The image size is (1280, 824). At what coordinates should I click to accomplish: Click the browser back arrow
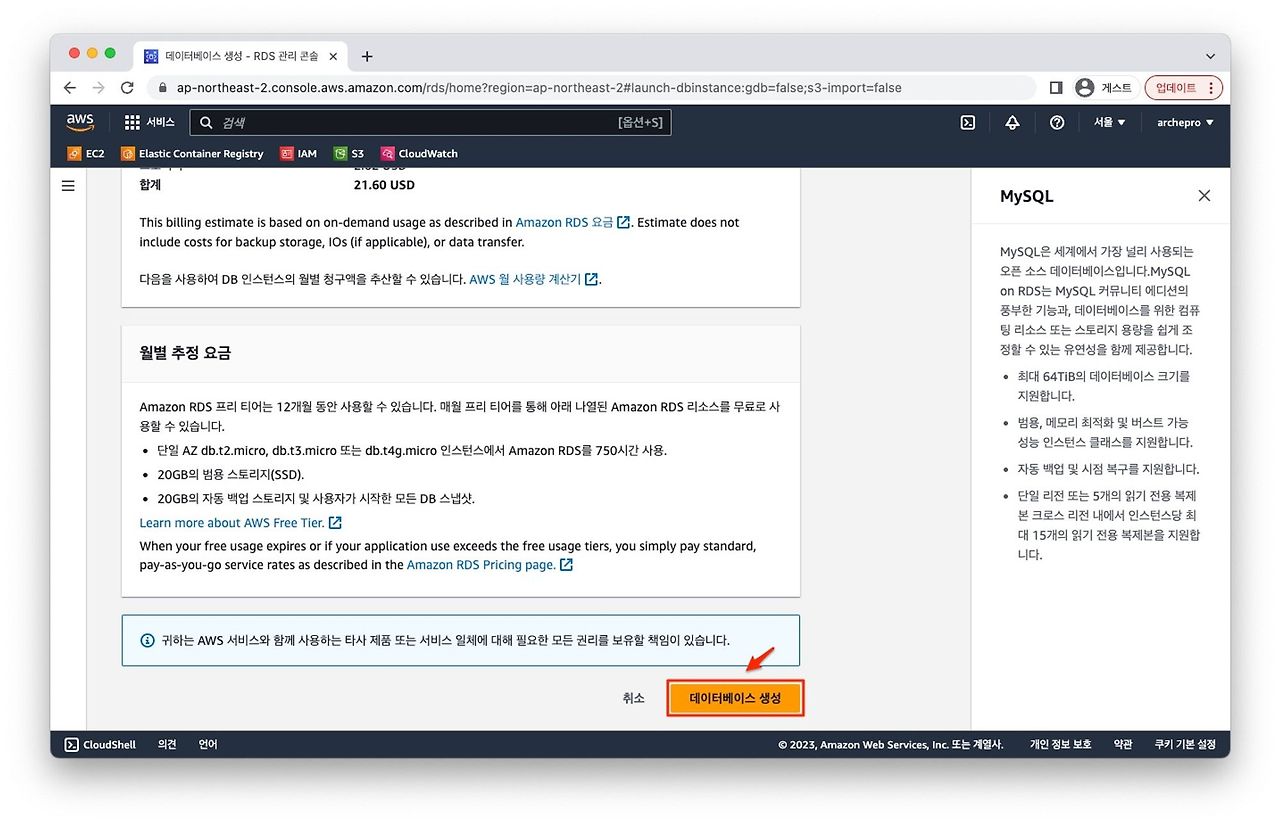[x=69, y=88]
